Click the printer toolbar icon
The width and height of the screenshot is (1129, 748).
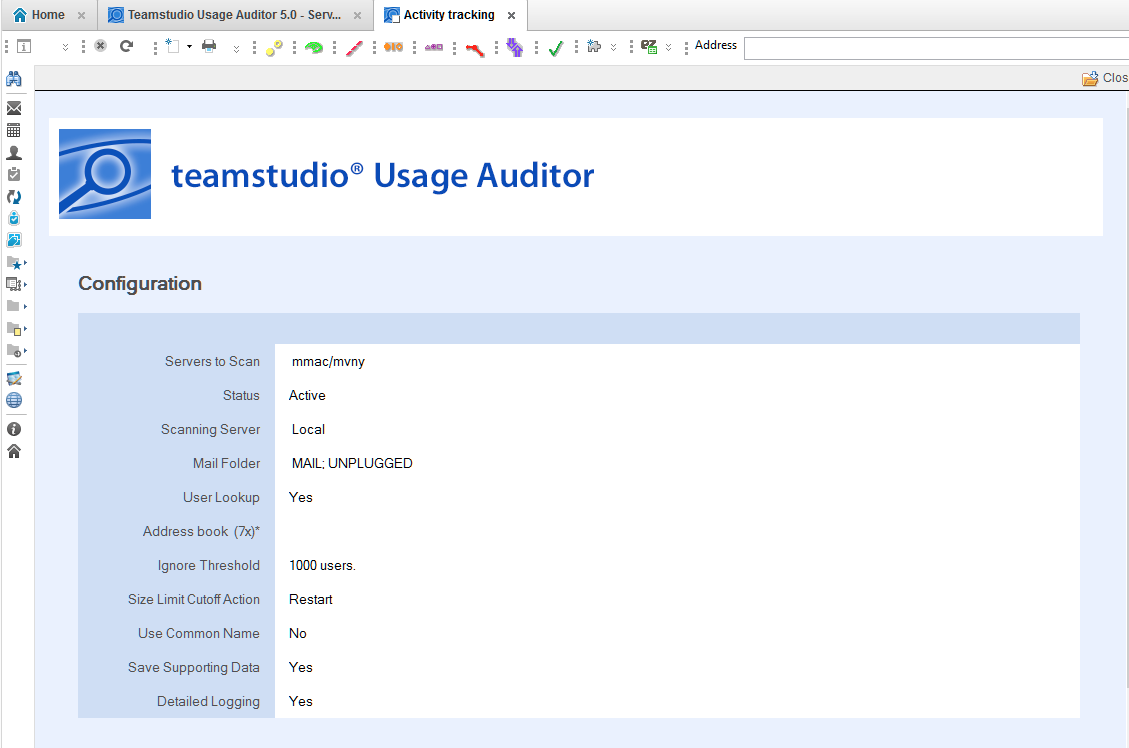tap(209, 46)
